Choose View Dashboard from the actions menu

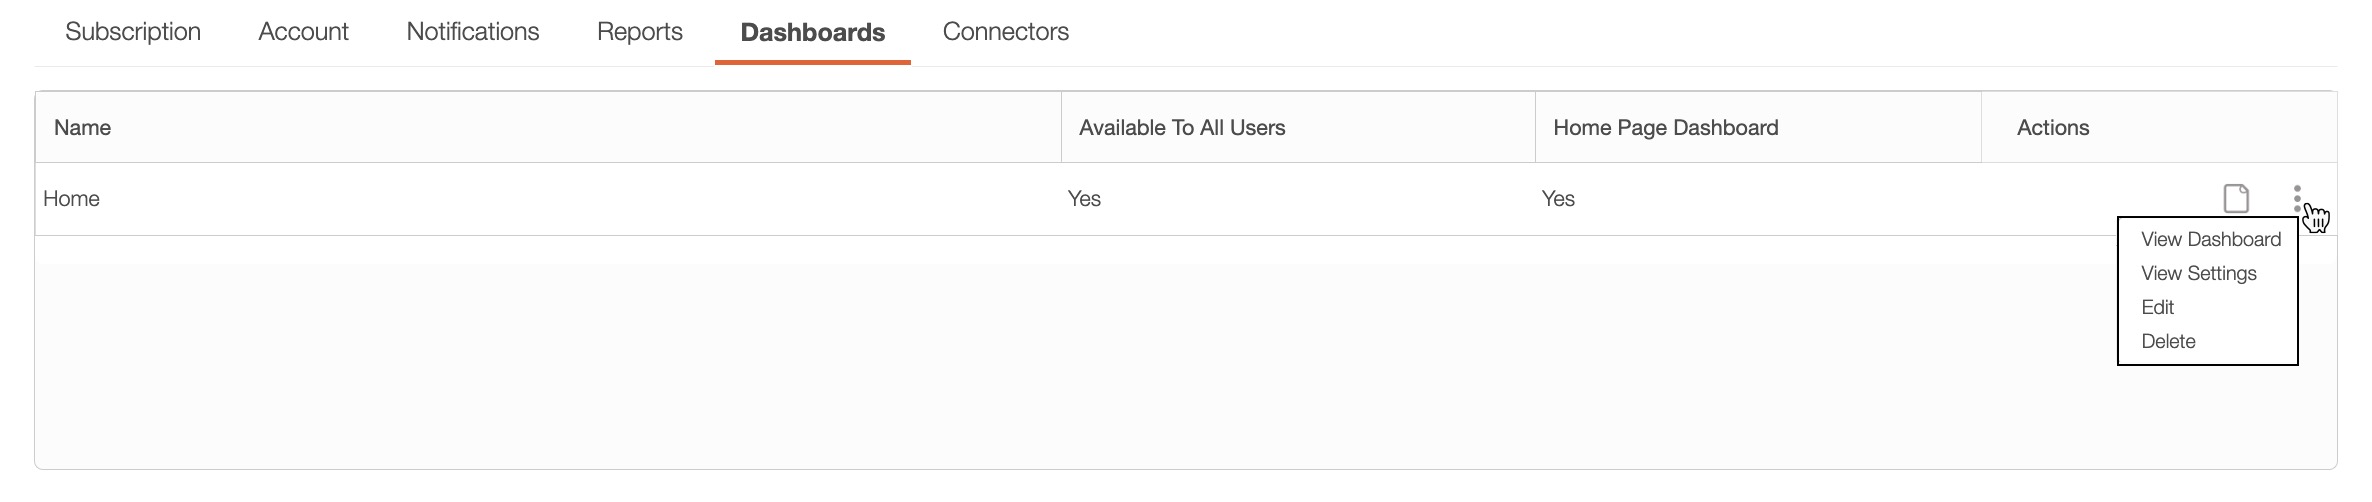pyautogui.click(x=2210, y=239)
